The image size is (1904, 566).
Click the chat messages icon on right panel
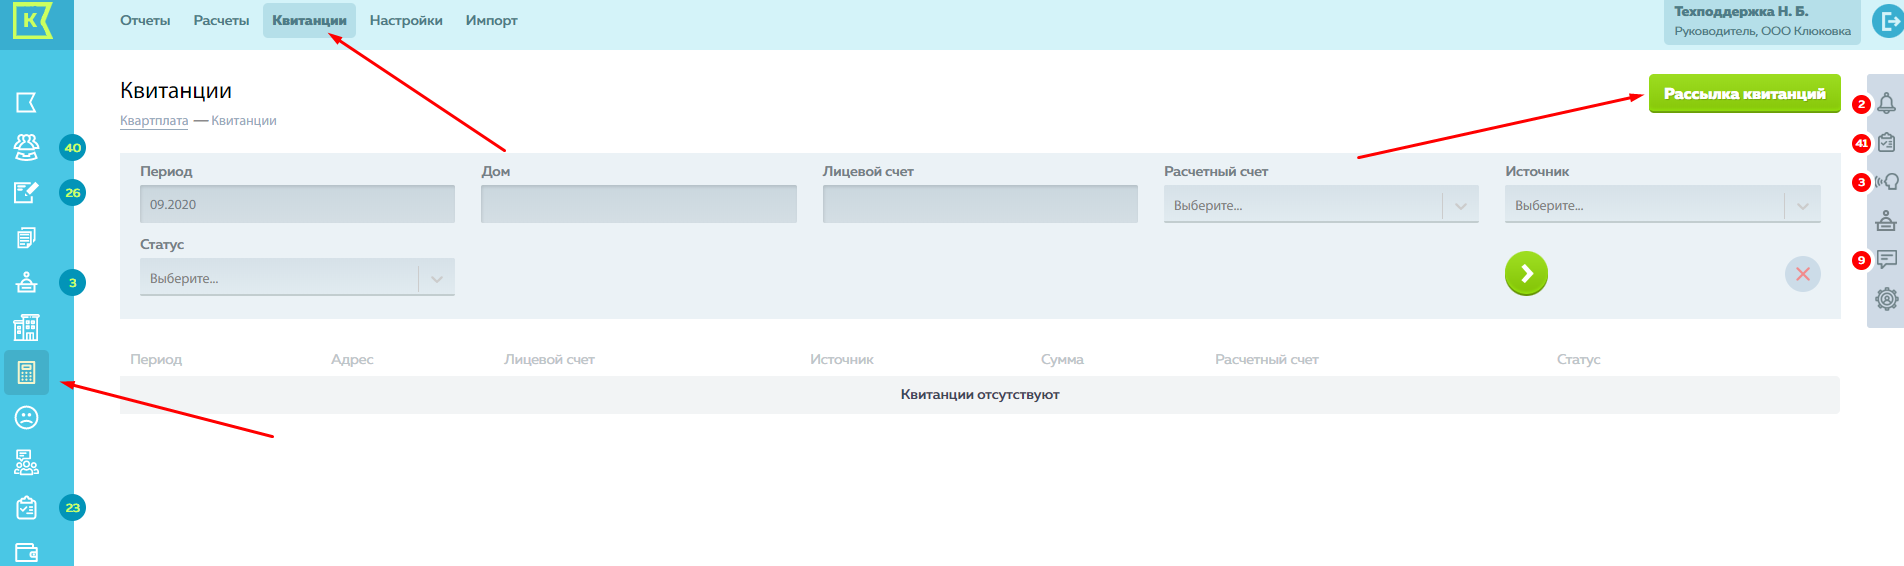click(x=1886, y=260)
